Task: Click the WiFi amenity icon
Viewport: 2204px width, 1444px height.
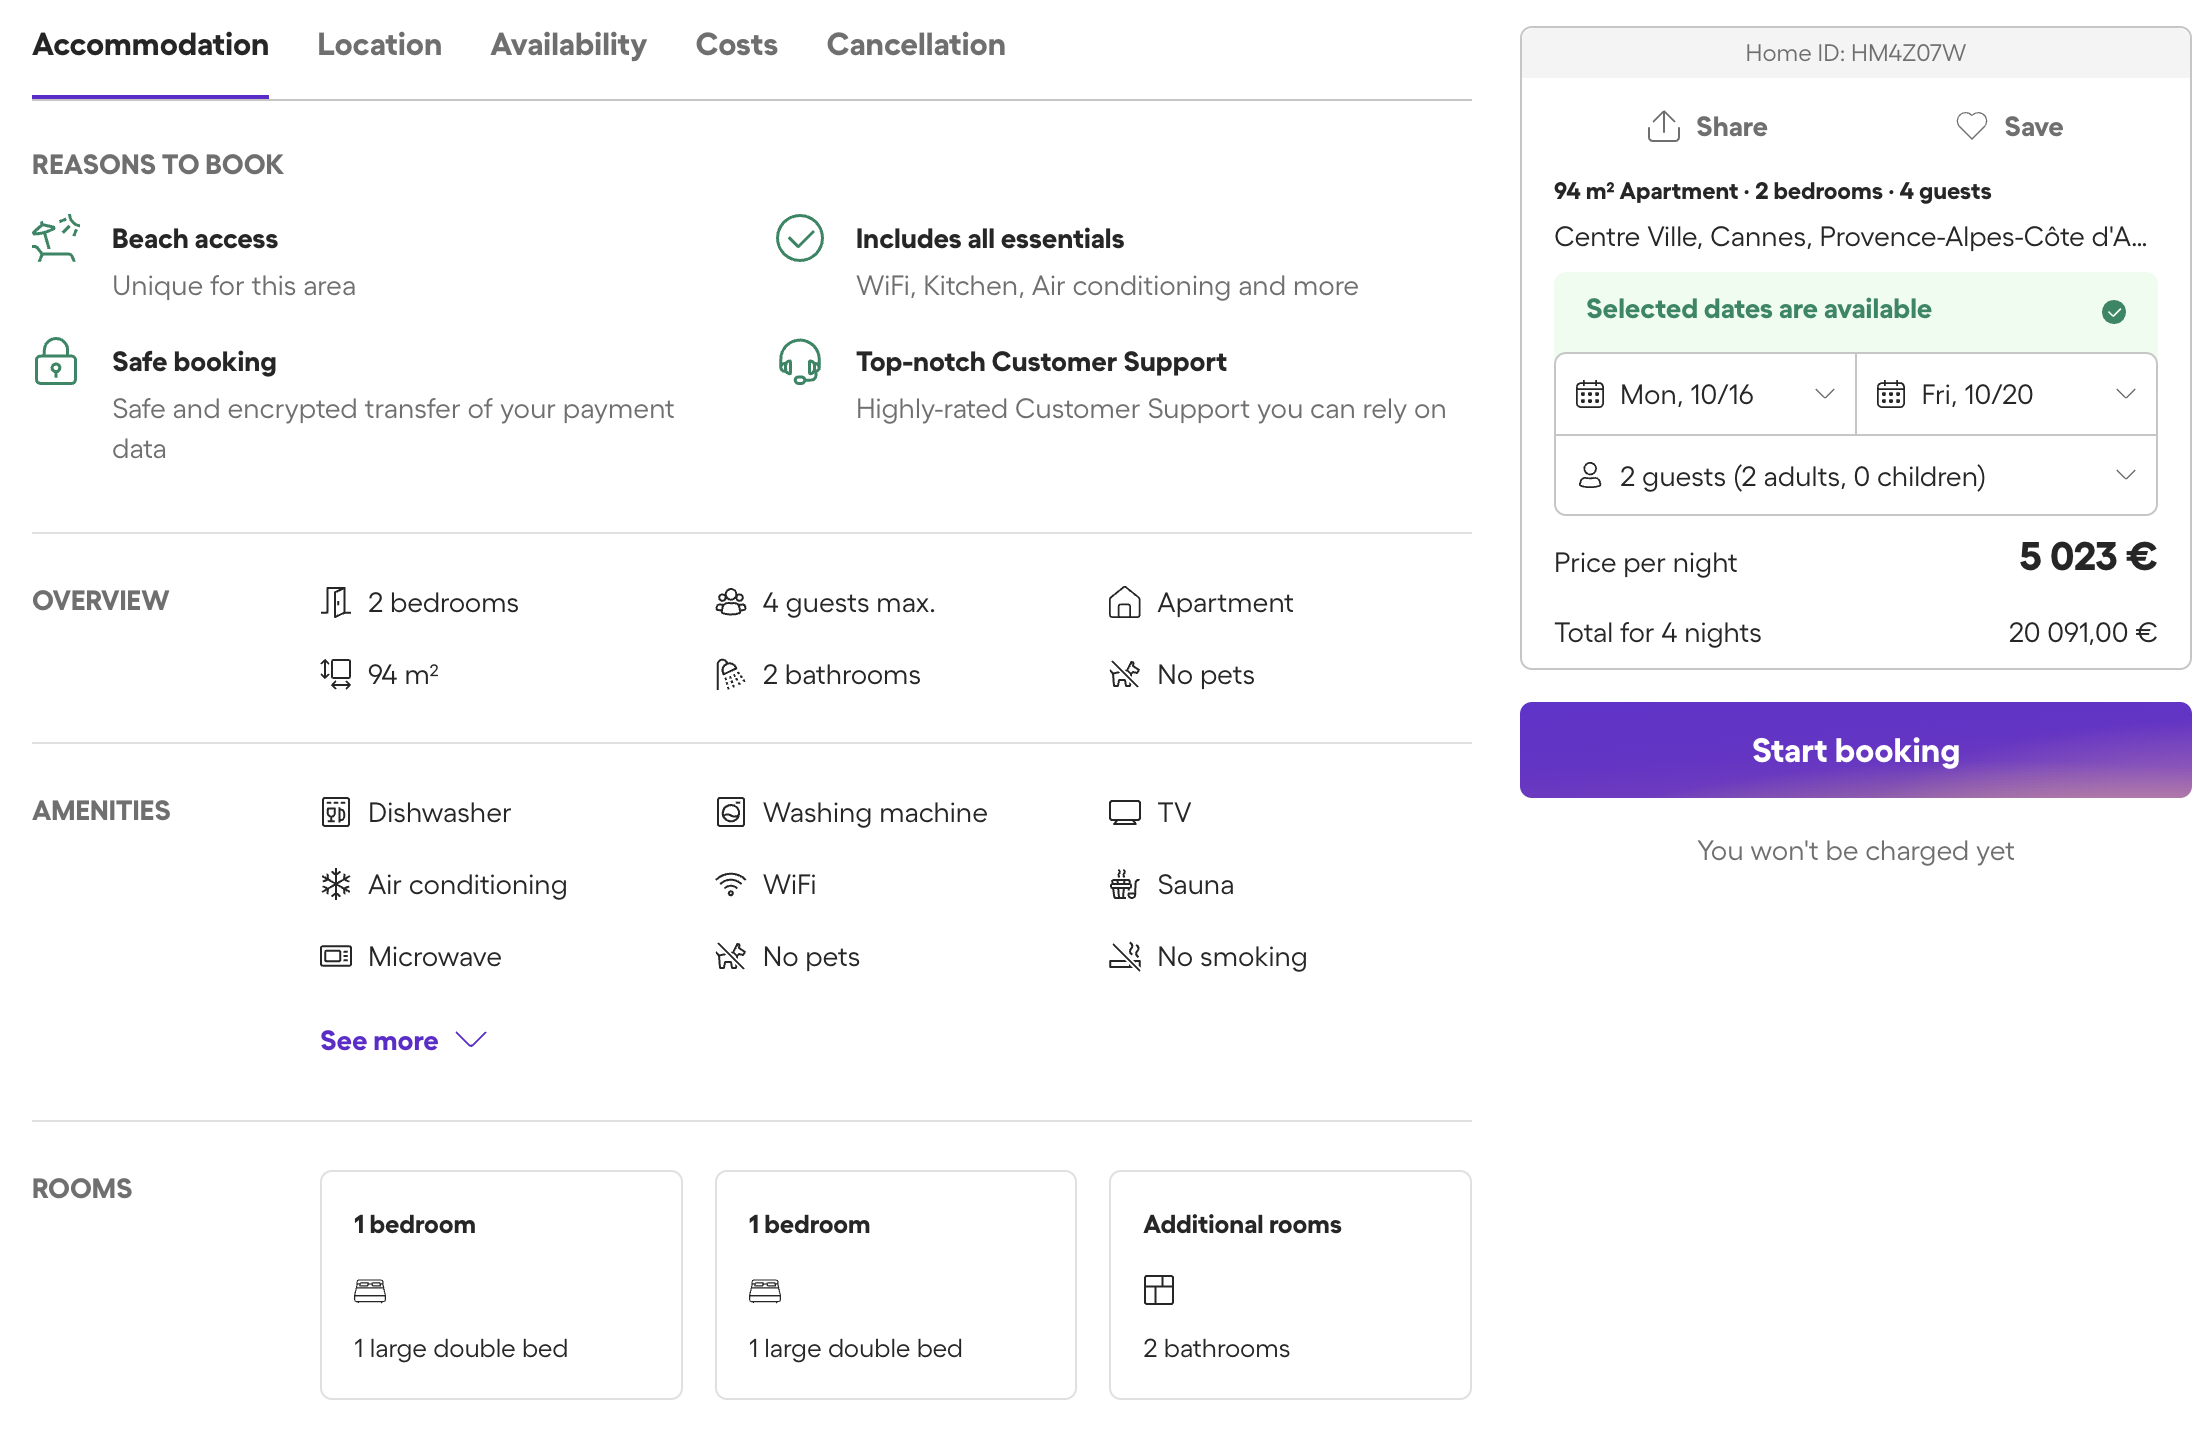Action: coord(731,885)
